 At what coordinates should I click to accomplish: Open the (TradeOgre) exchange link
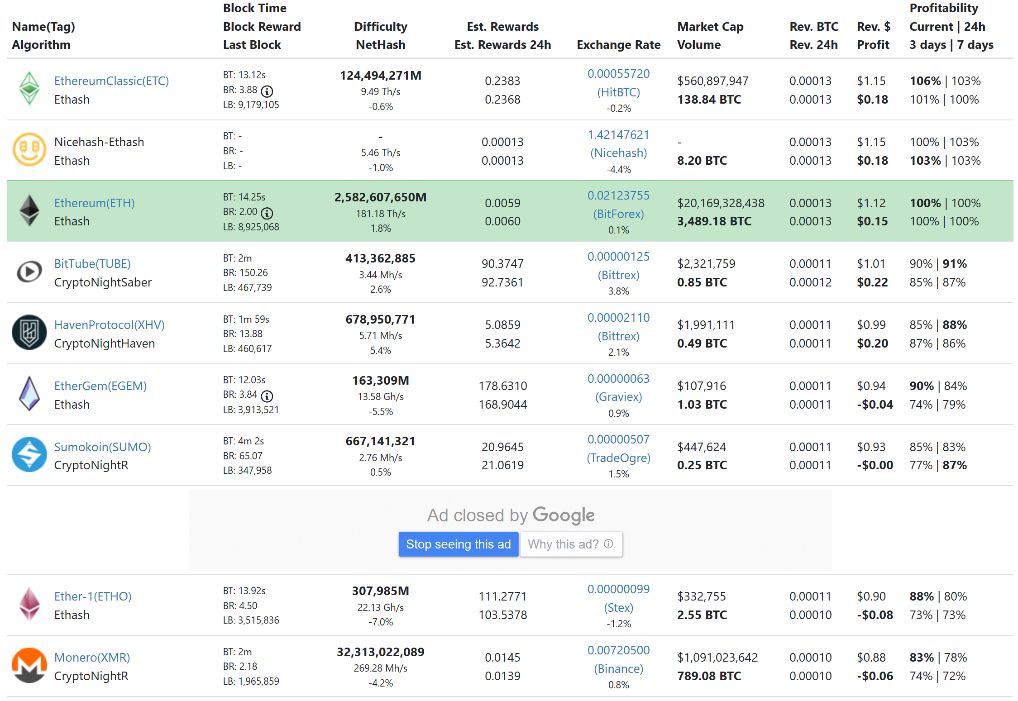click(619, 458)
